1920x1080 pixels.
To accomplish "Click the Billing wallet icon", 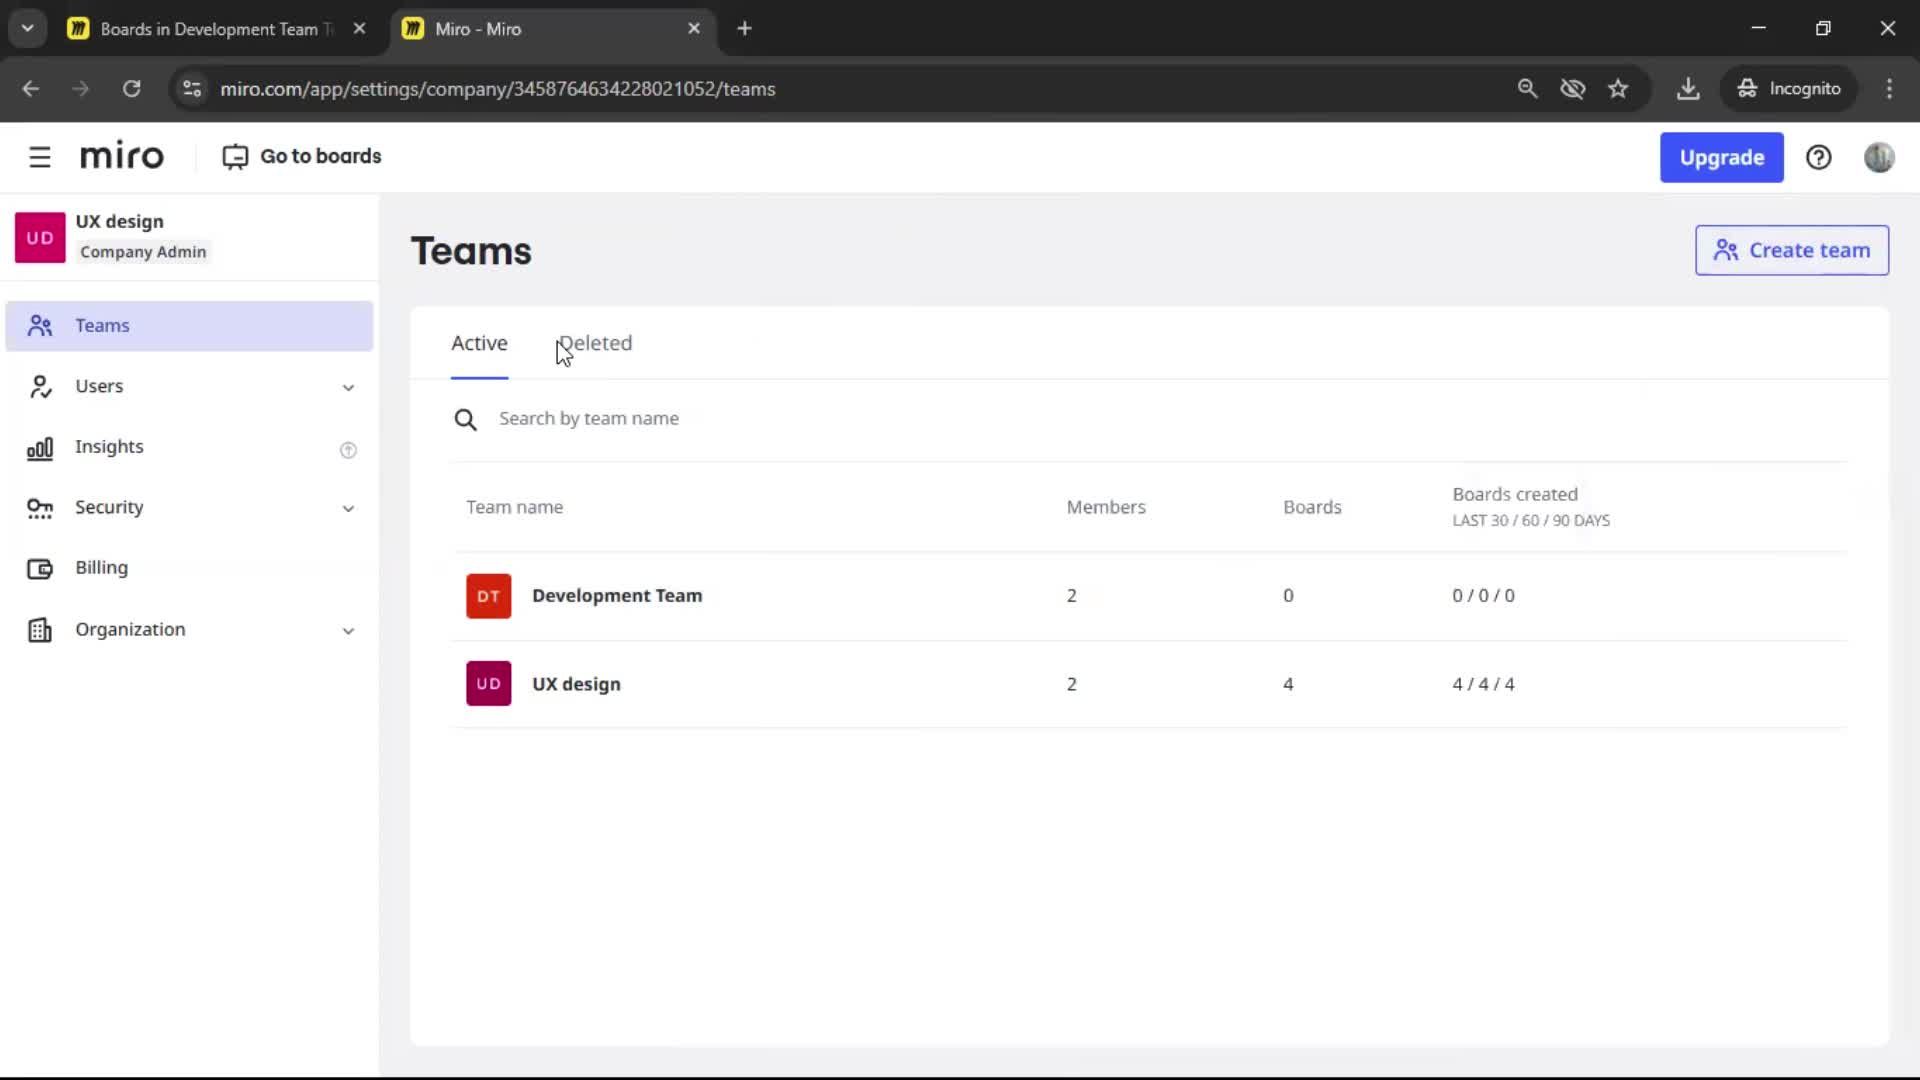I will (40, 569).
